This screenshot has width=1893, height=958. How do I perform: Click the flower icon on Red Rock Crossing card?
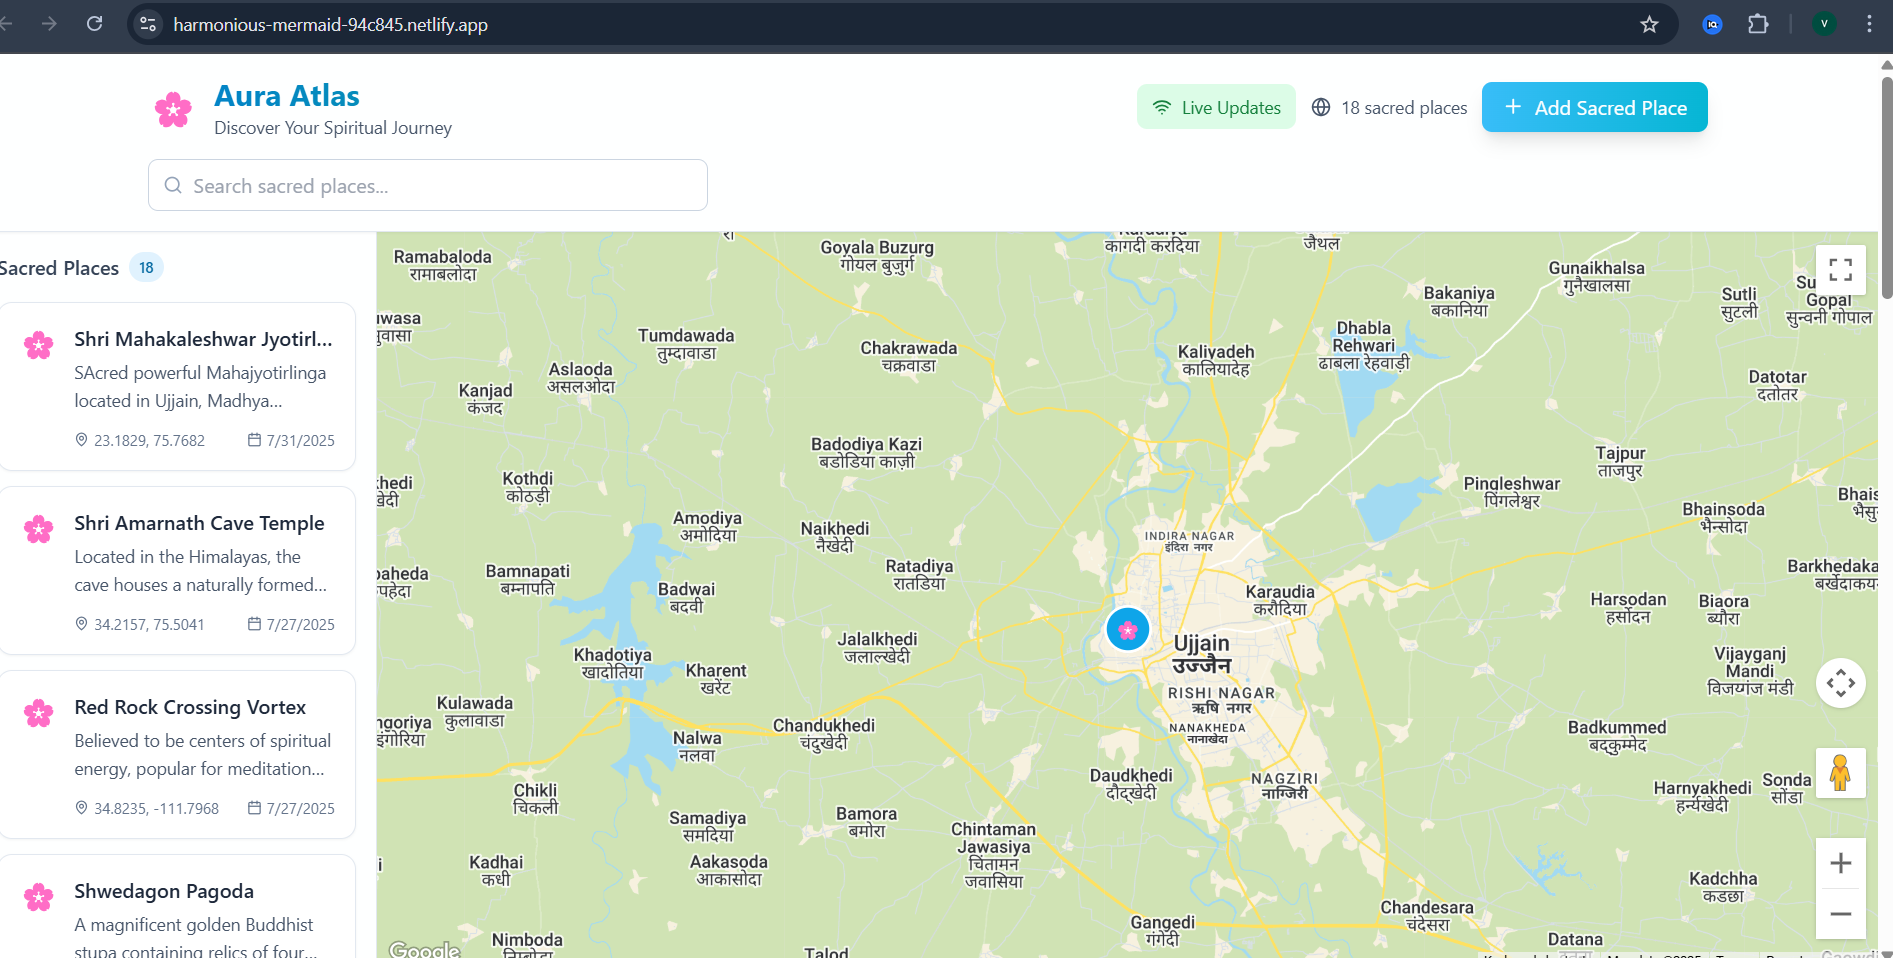coord(39,713)
